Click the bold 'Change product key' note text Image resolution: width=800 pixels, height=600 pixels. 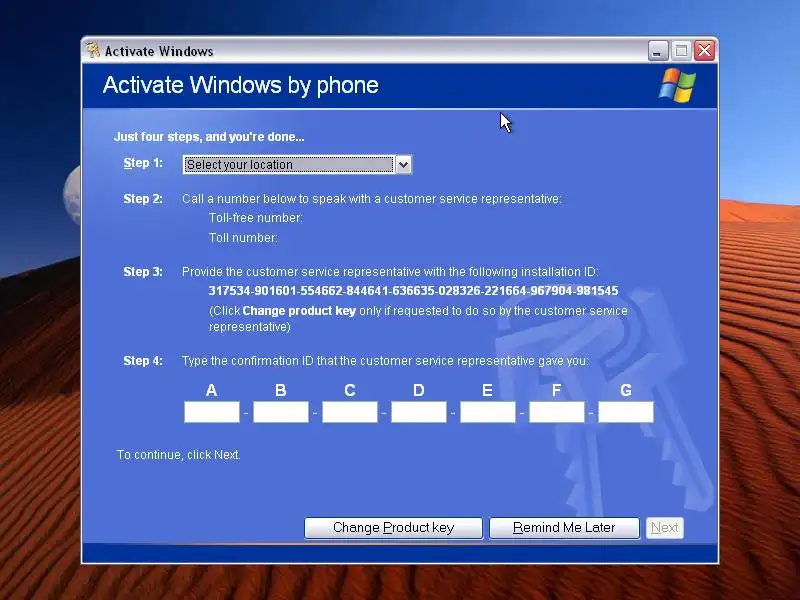pyautogui.click(x=299, y=311)
